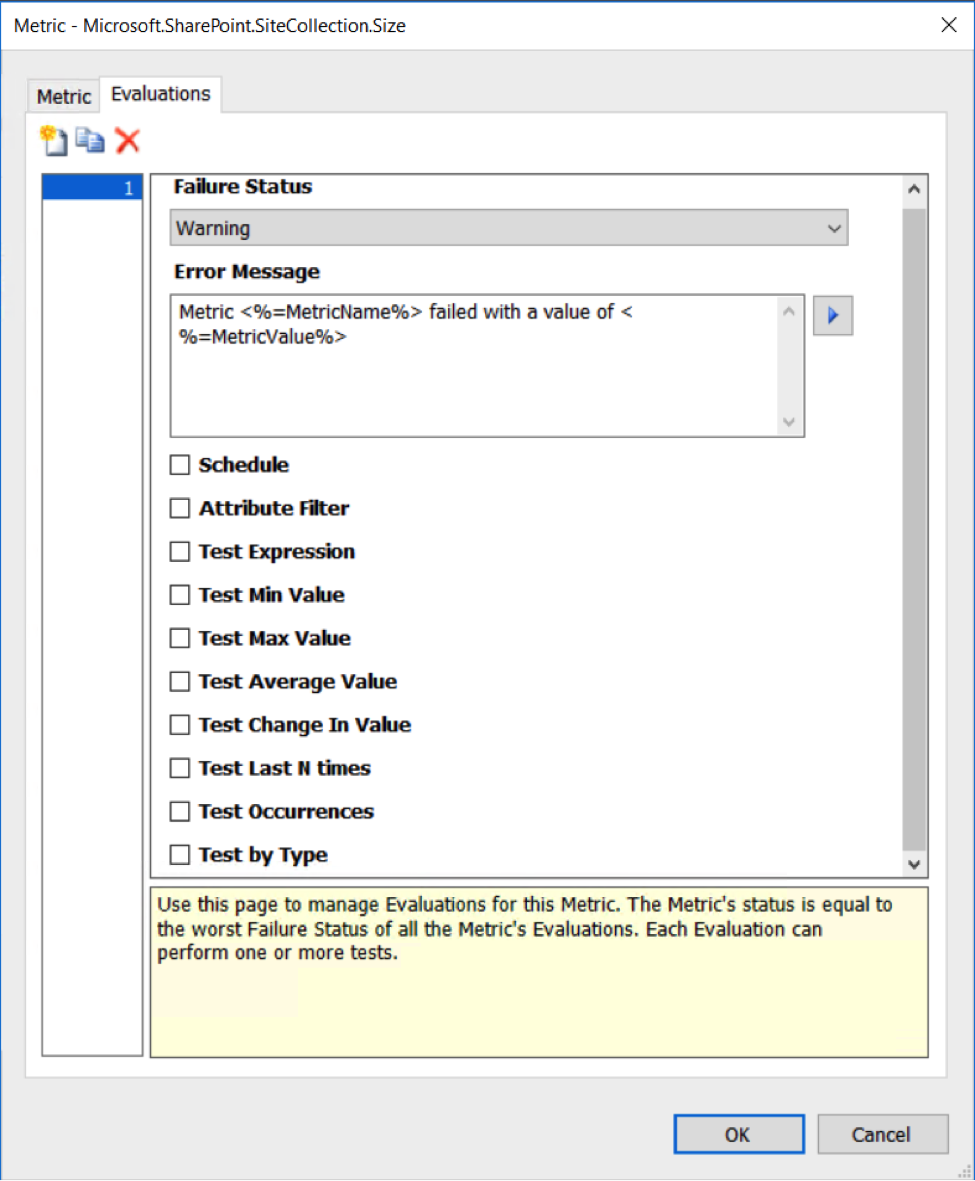975x1181 pixels.
Task: Click the Error Message box scroll-up arrow
Action: point(789,311)
